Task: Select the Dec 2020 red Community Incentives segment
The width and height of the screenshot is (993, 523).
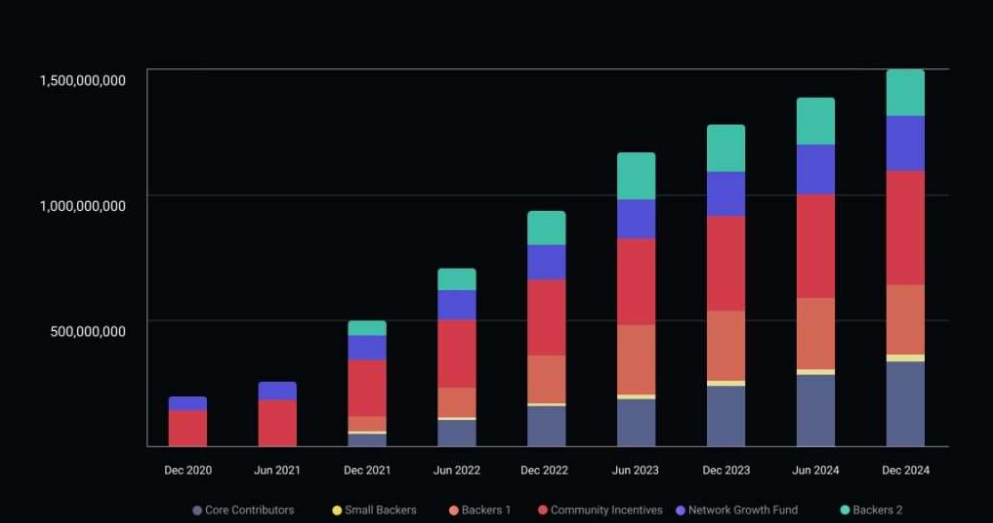Action: click(x=188, y=428)
